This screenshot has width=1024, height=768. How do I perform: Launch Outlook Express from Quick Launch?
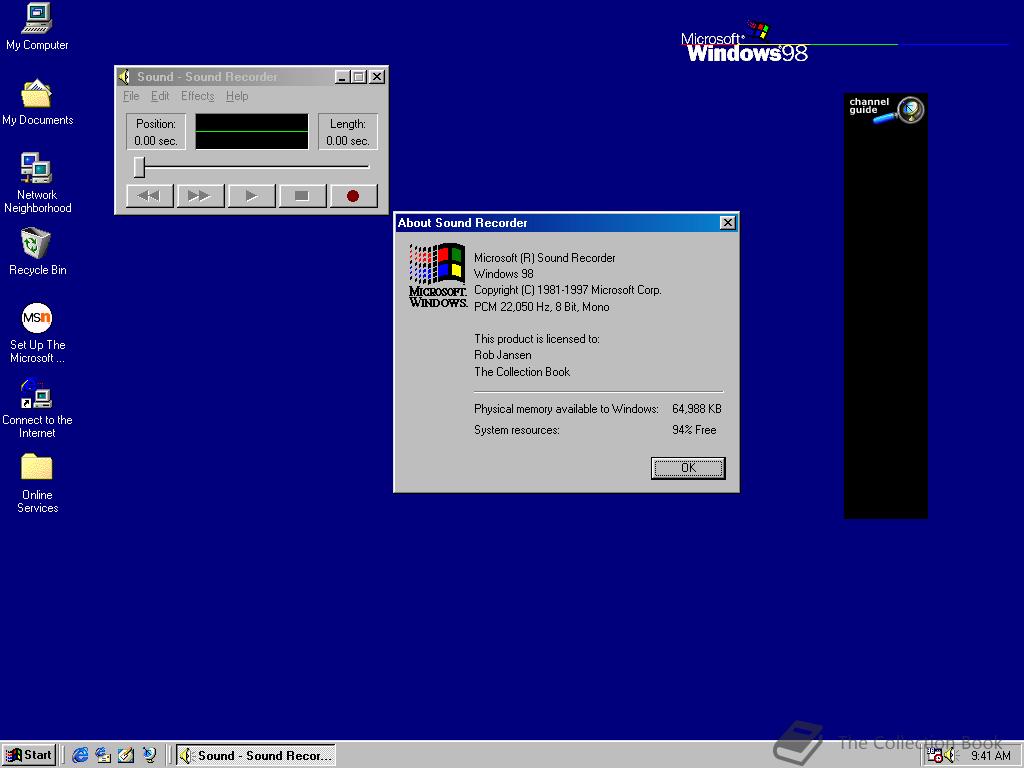[x=103, y=755]
